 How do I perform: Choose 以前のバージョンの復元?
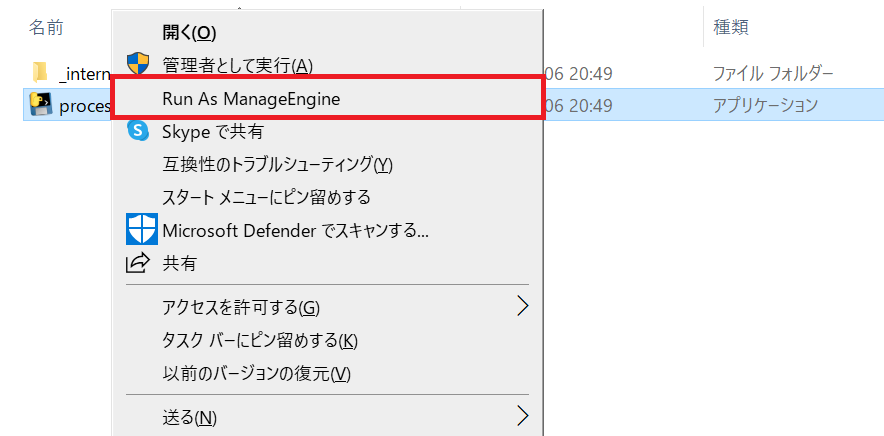click(256, 374)
